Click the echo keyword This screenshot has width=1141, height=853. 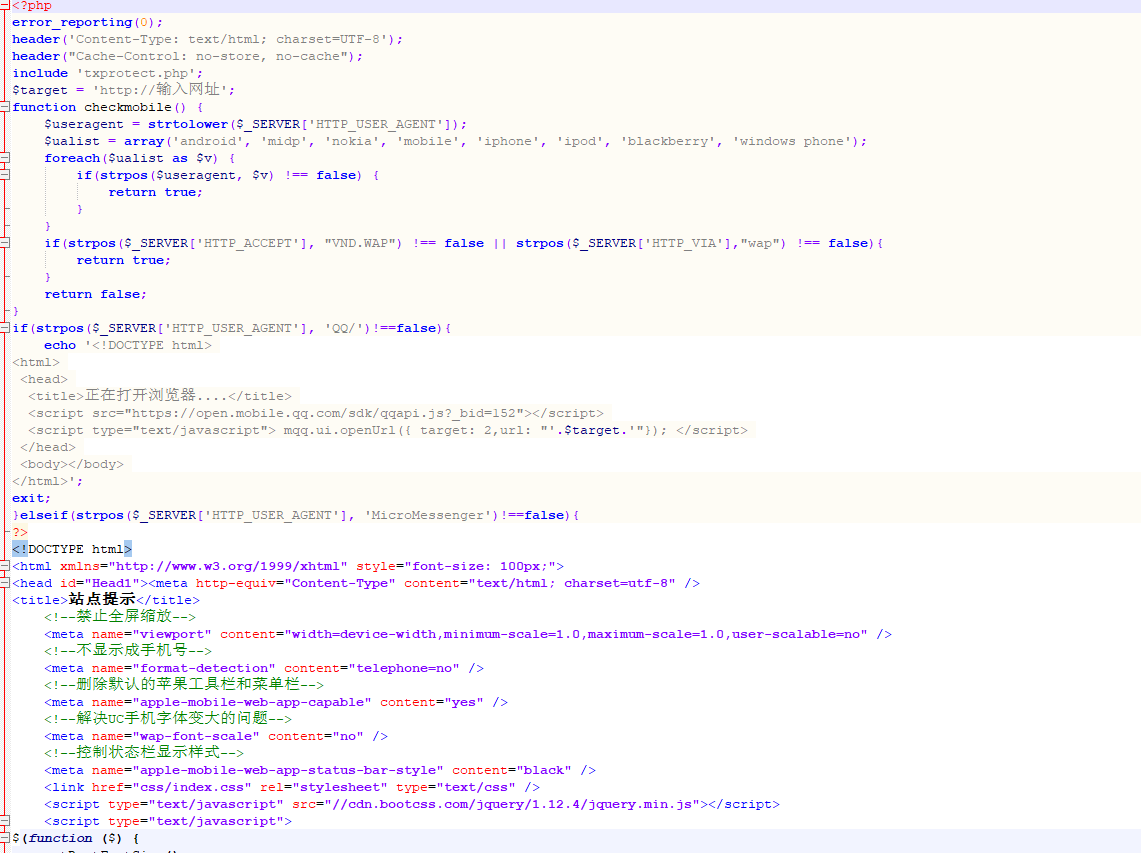[x=60, y=345]
